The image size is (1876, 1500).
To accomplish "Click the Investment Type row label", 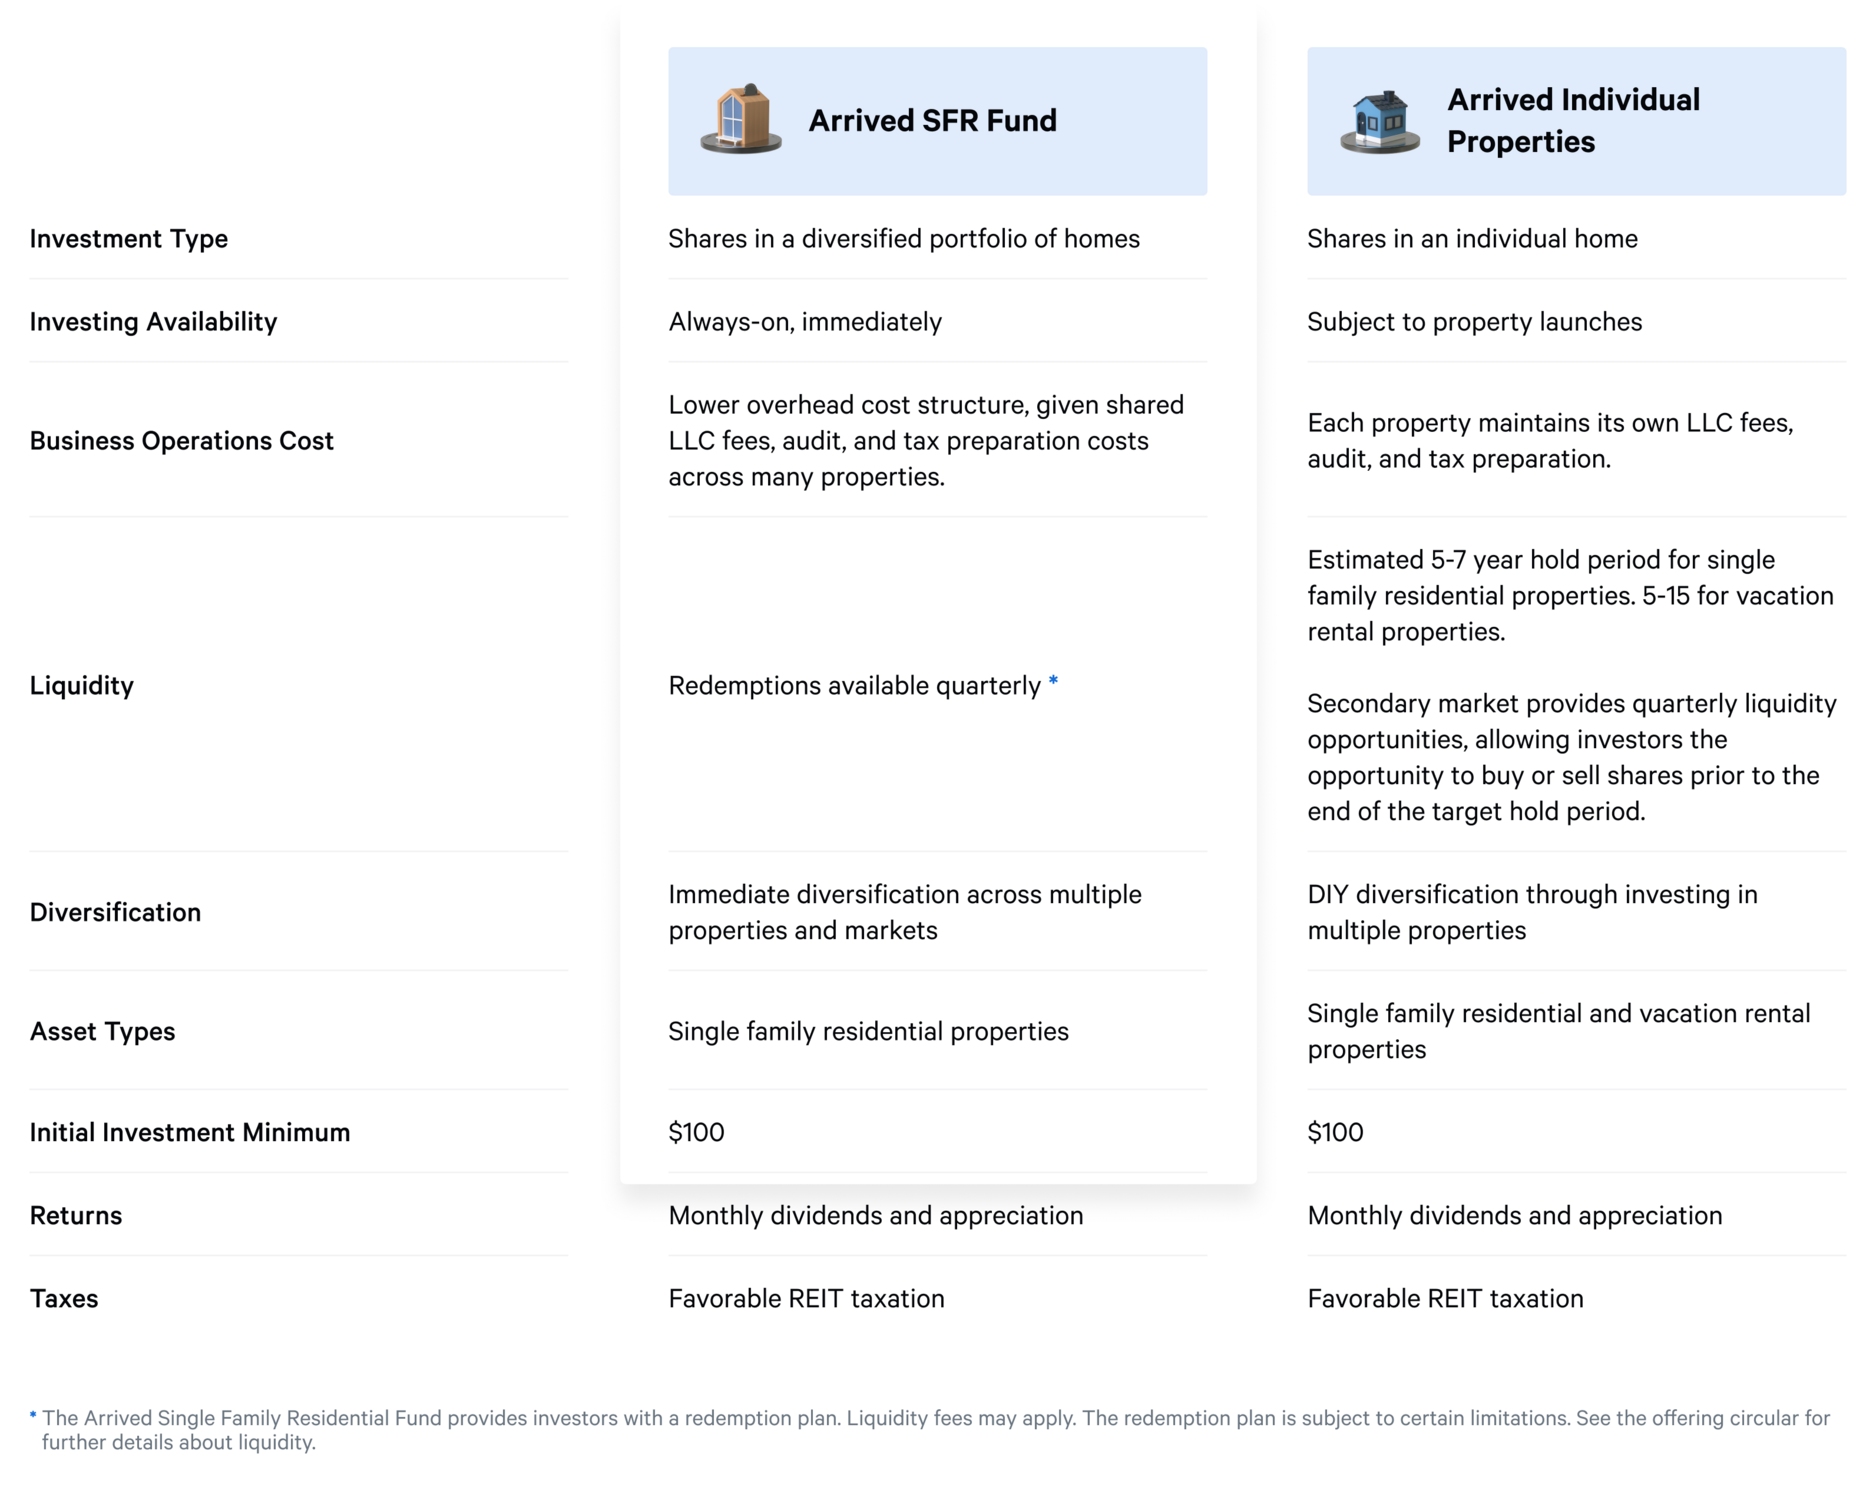I will (129, 239).
